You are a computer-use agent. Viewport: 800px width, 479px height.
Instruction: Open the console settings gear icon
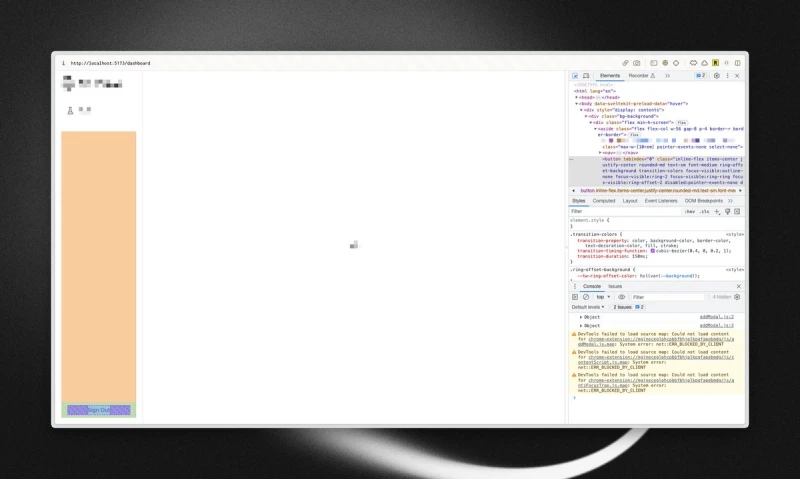(x=738, y=297)
